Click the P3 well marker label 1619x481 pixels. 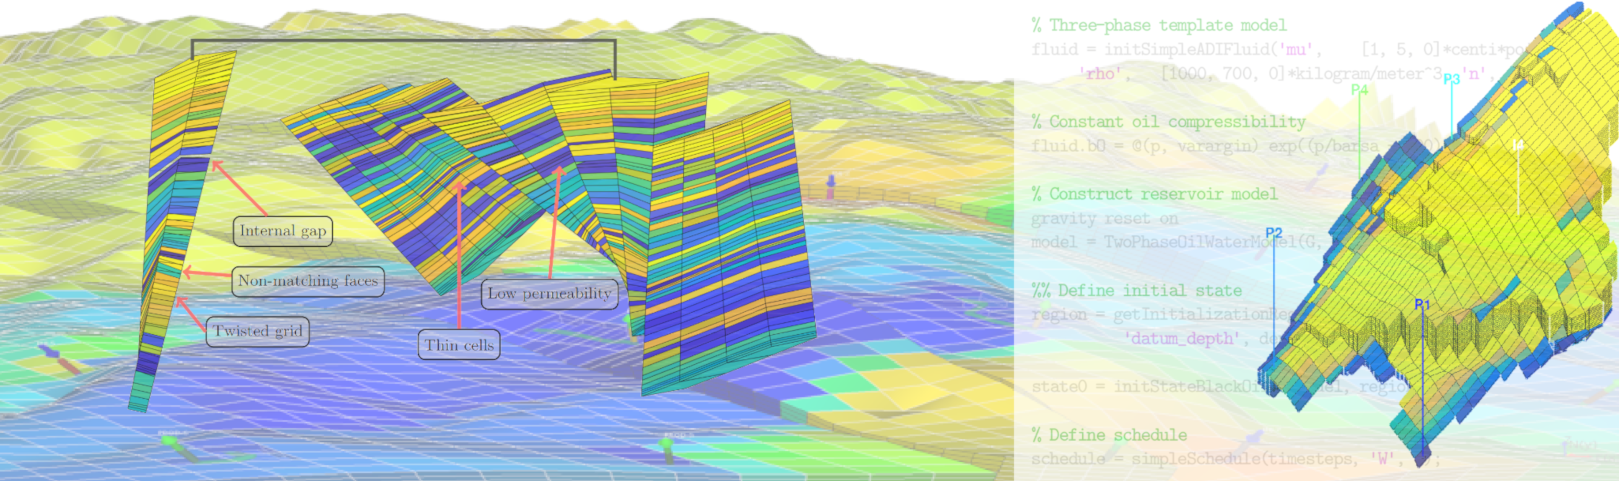tap(1451, 79)
